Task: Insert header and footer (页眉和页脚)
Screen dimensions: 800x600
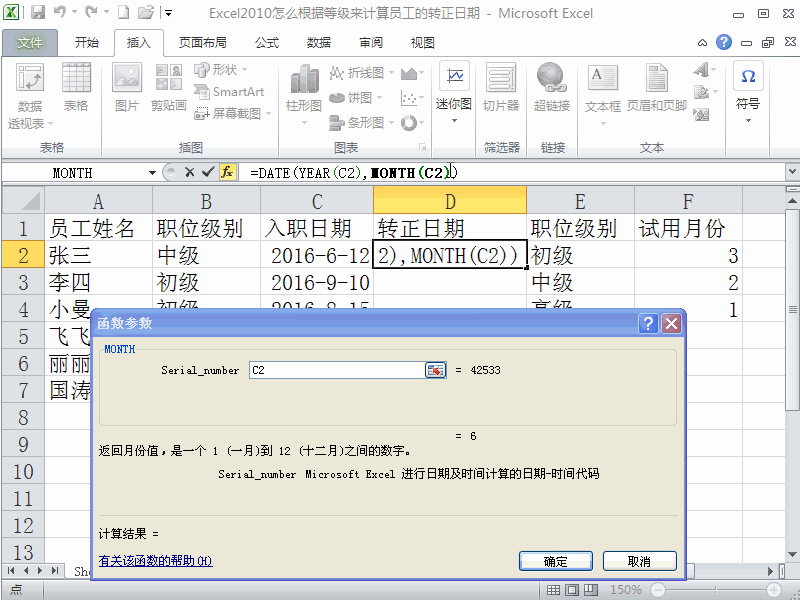Action: pos(657,87)
